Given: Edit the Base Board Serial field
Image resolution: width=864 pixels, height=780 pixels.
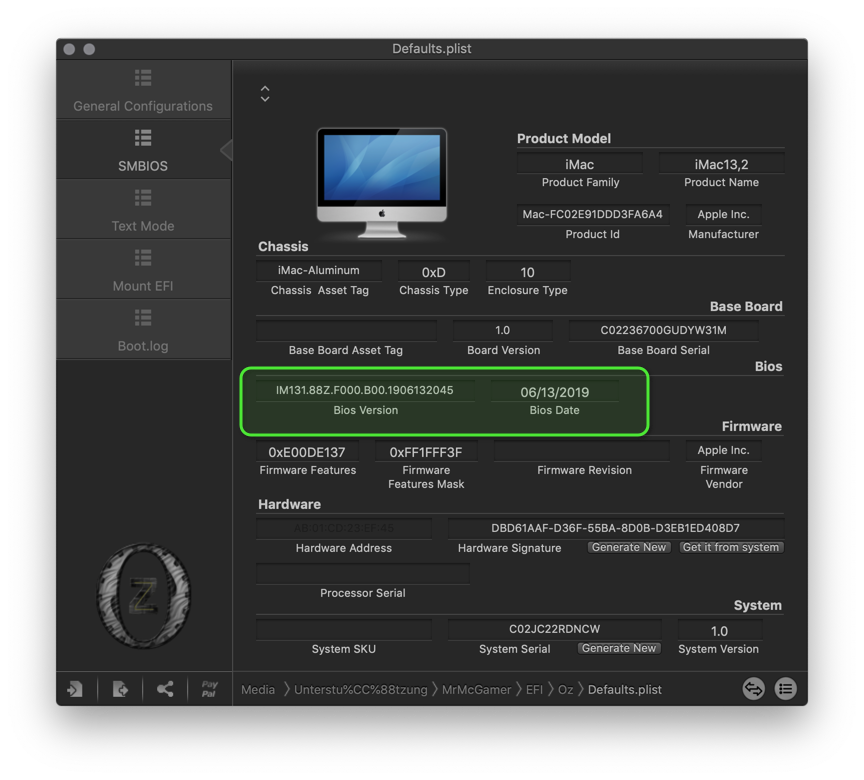Looking at the screenshot, I should (x=663, y=331).
